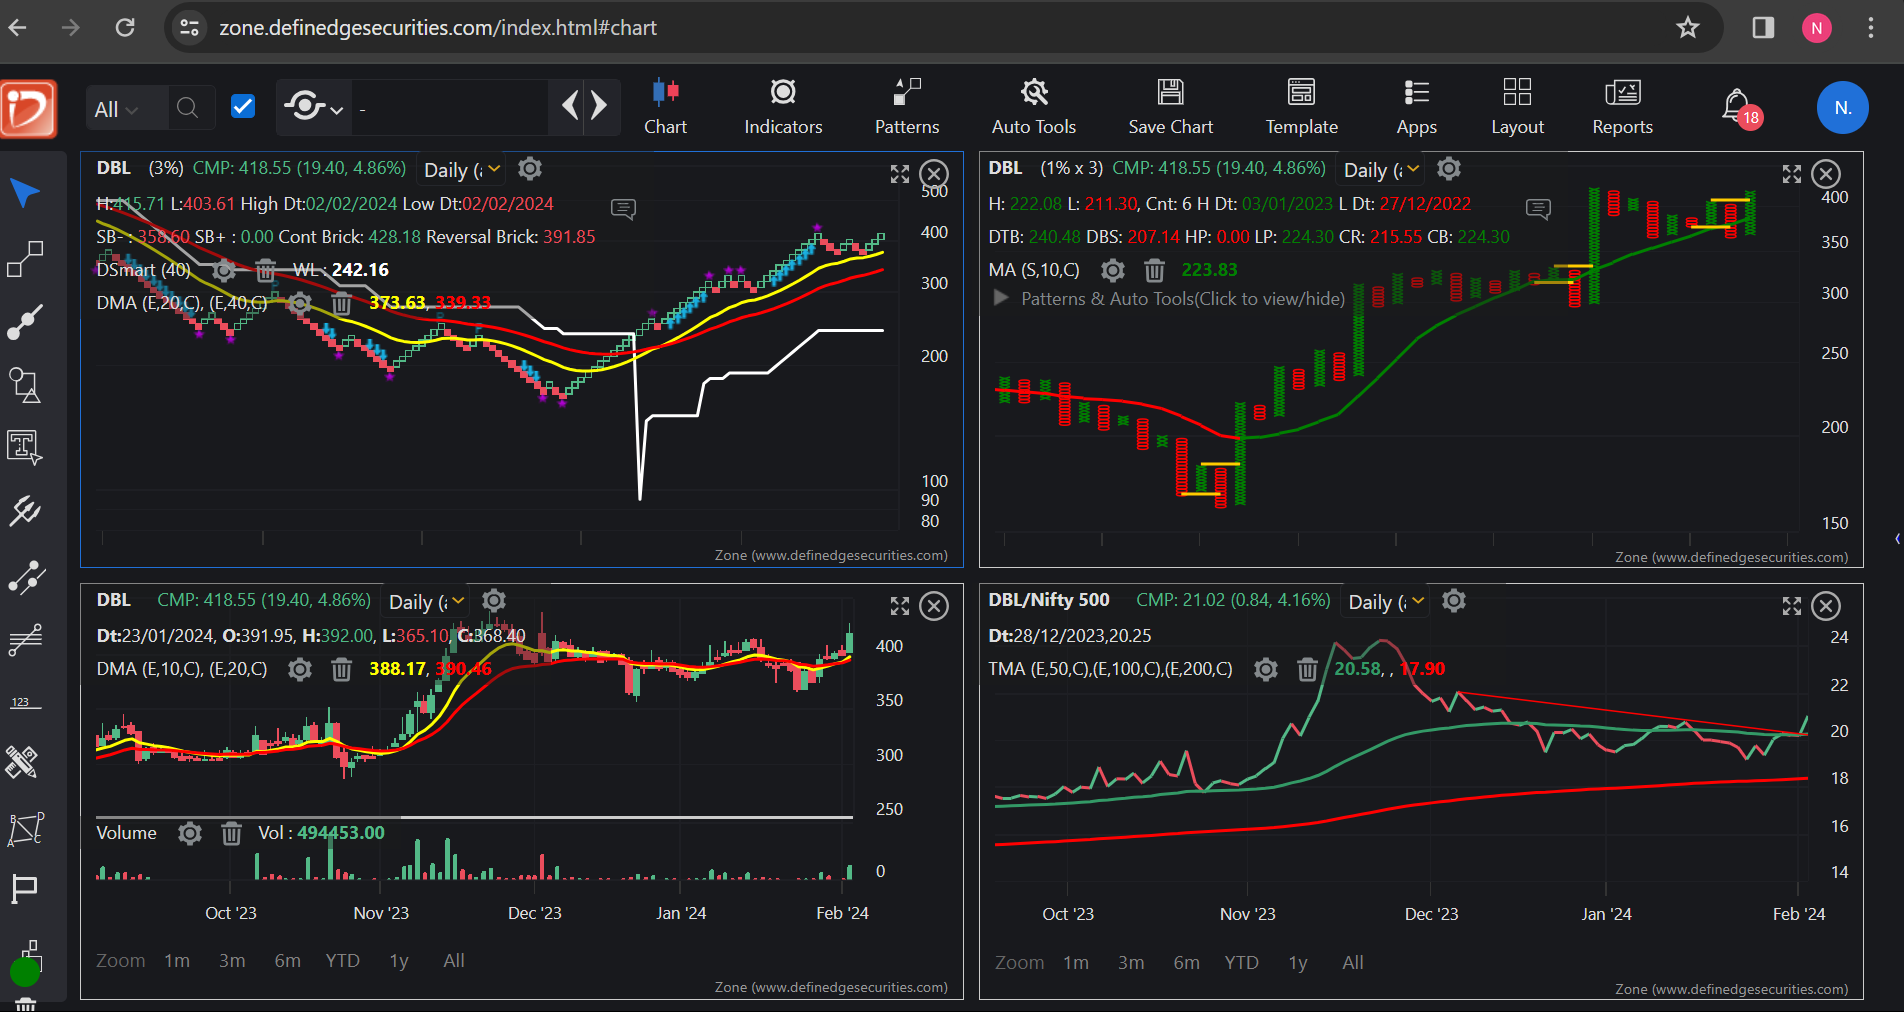Set candlestick chart zoom to 1y

coord(399,960)
